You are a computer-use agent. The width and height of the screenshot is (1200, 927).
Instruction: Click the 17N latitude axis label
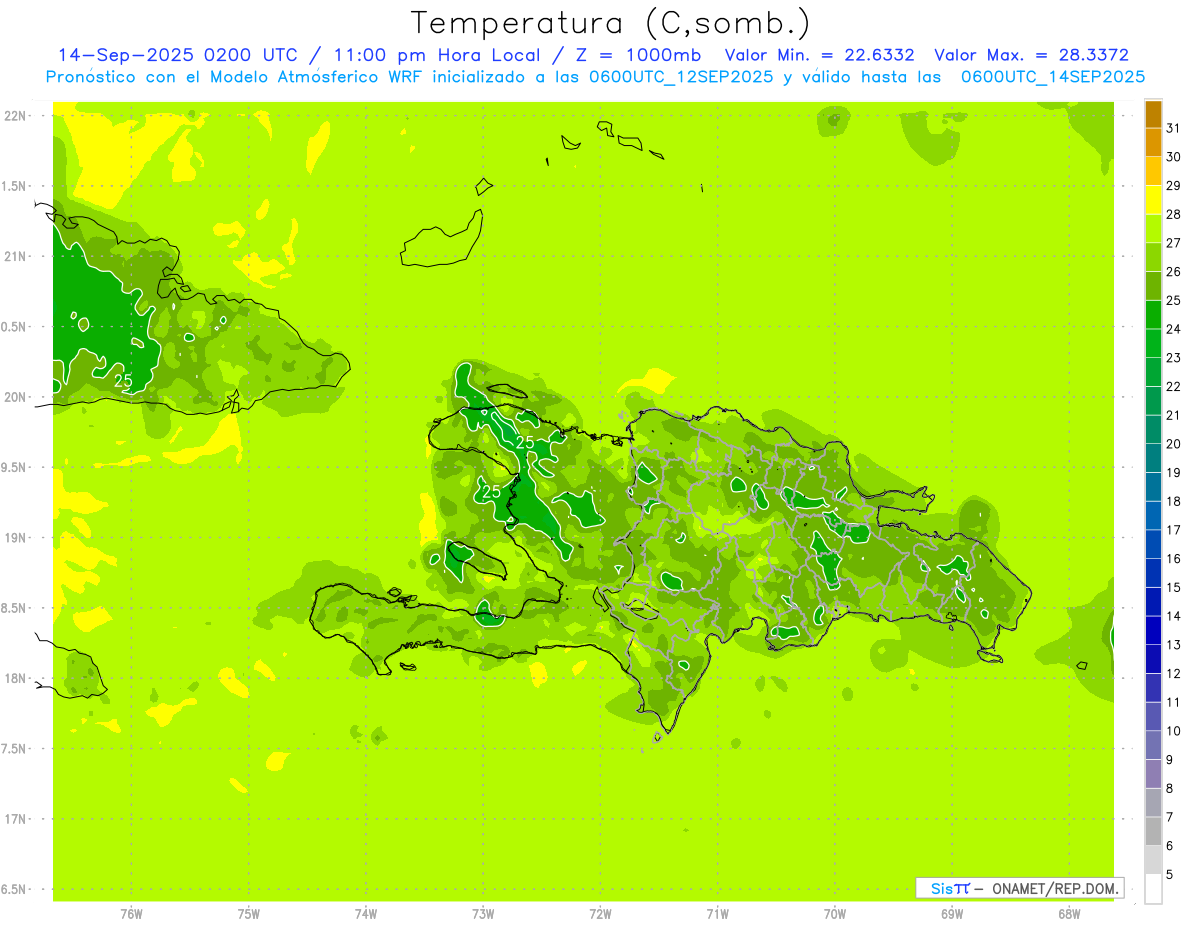coord(14,819)
